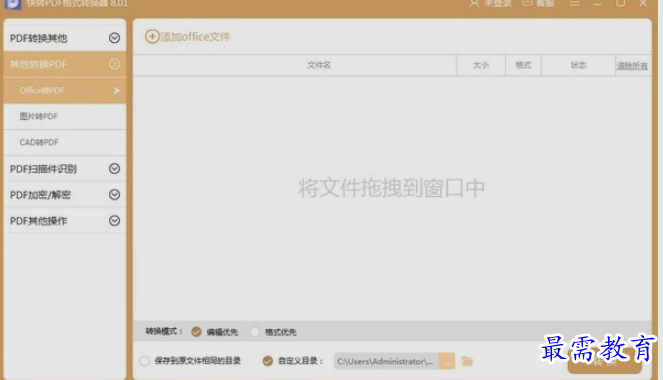Select 图片转PDF in the sidebar
The image size is (663, 380).
(x=65, y=116)
